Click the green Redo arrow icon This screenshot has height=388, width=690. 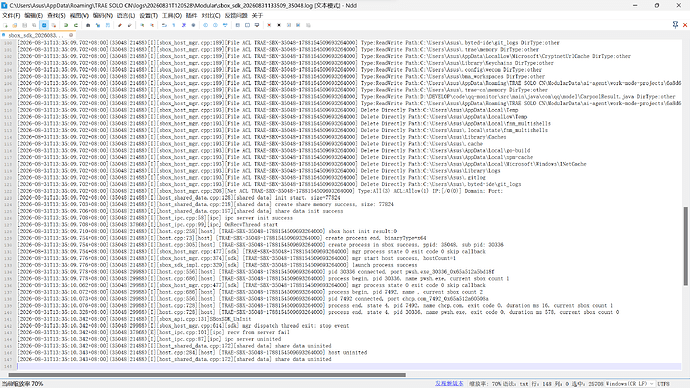click(76, 25)
